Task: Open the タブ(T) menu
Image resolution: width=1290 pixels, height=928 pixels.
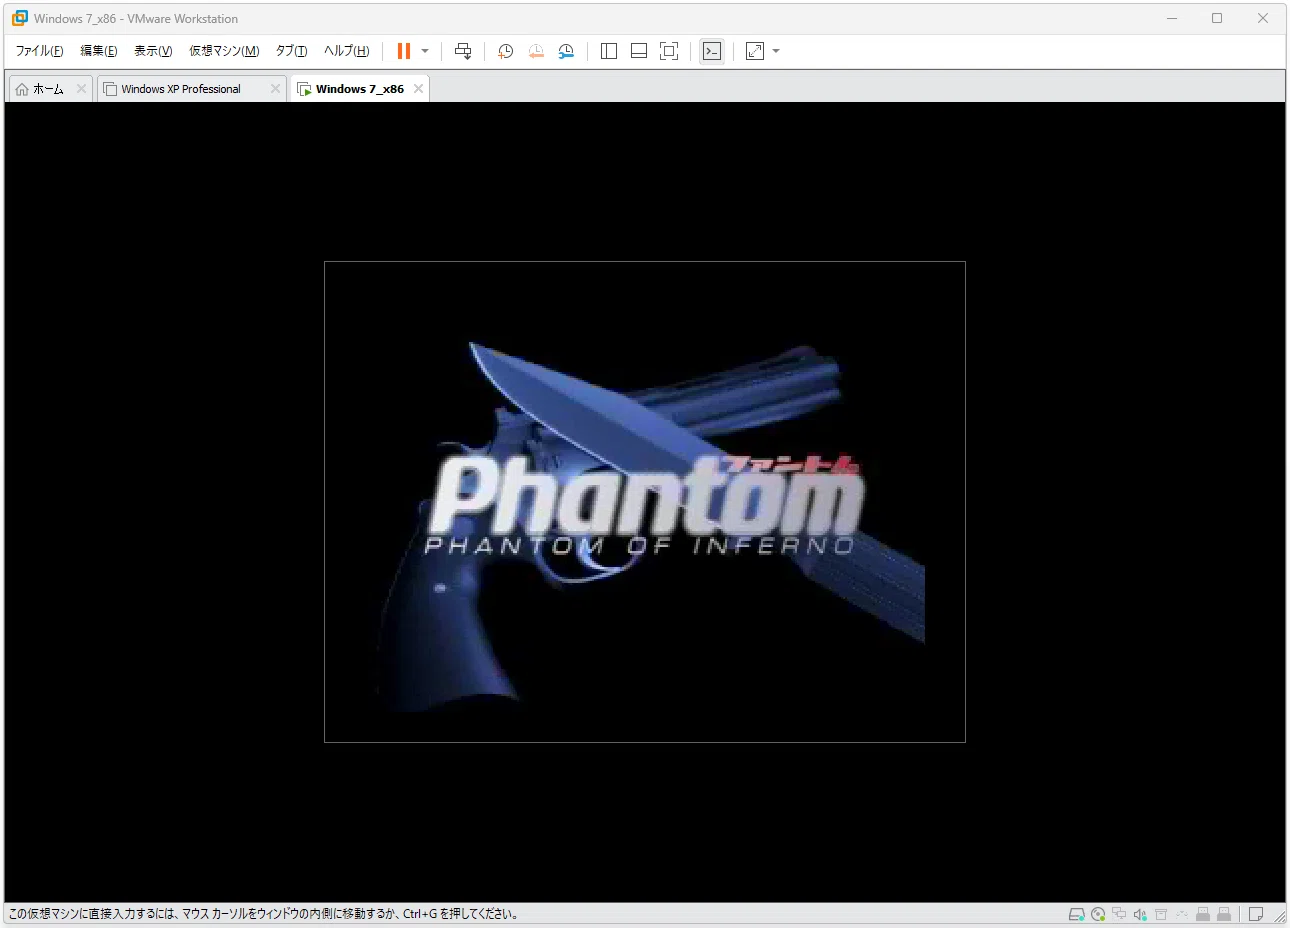Action: [x=291, y=51]
